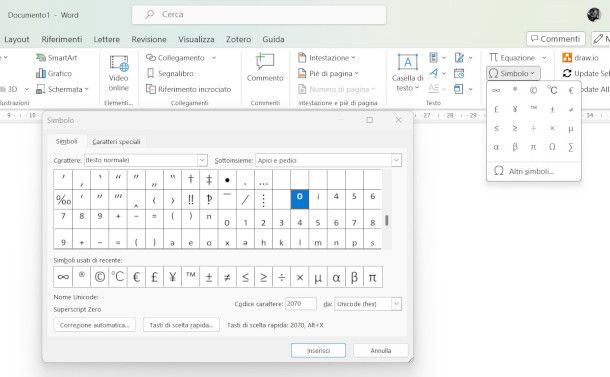The width and height of the screenshot is (610, 377).
Task: Open the Carattere font dropdown
Action: (202, 160)
